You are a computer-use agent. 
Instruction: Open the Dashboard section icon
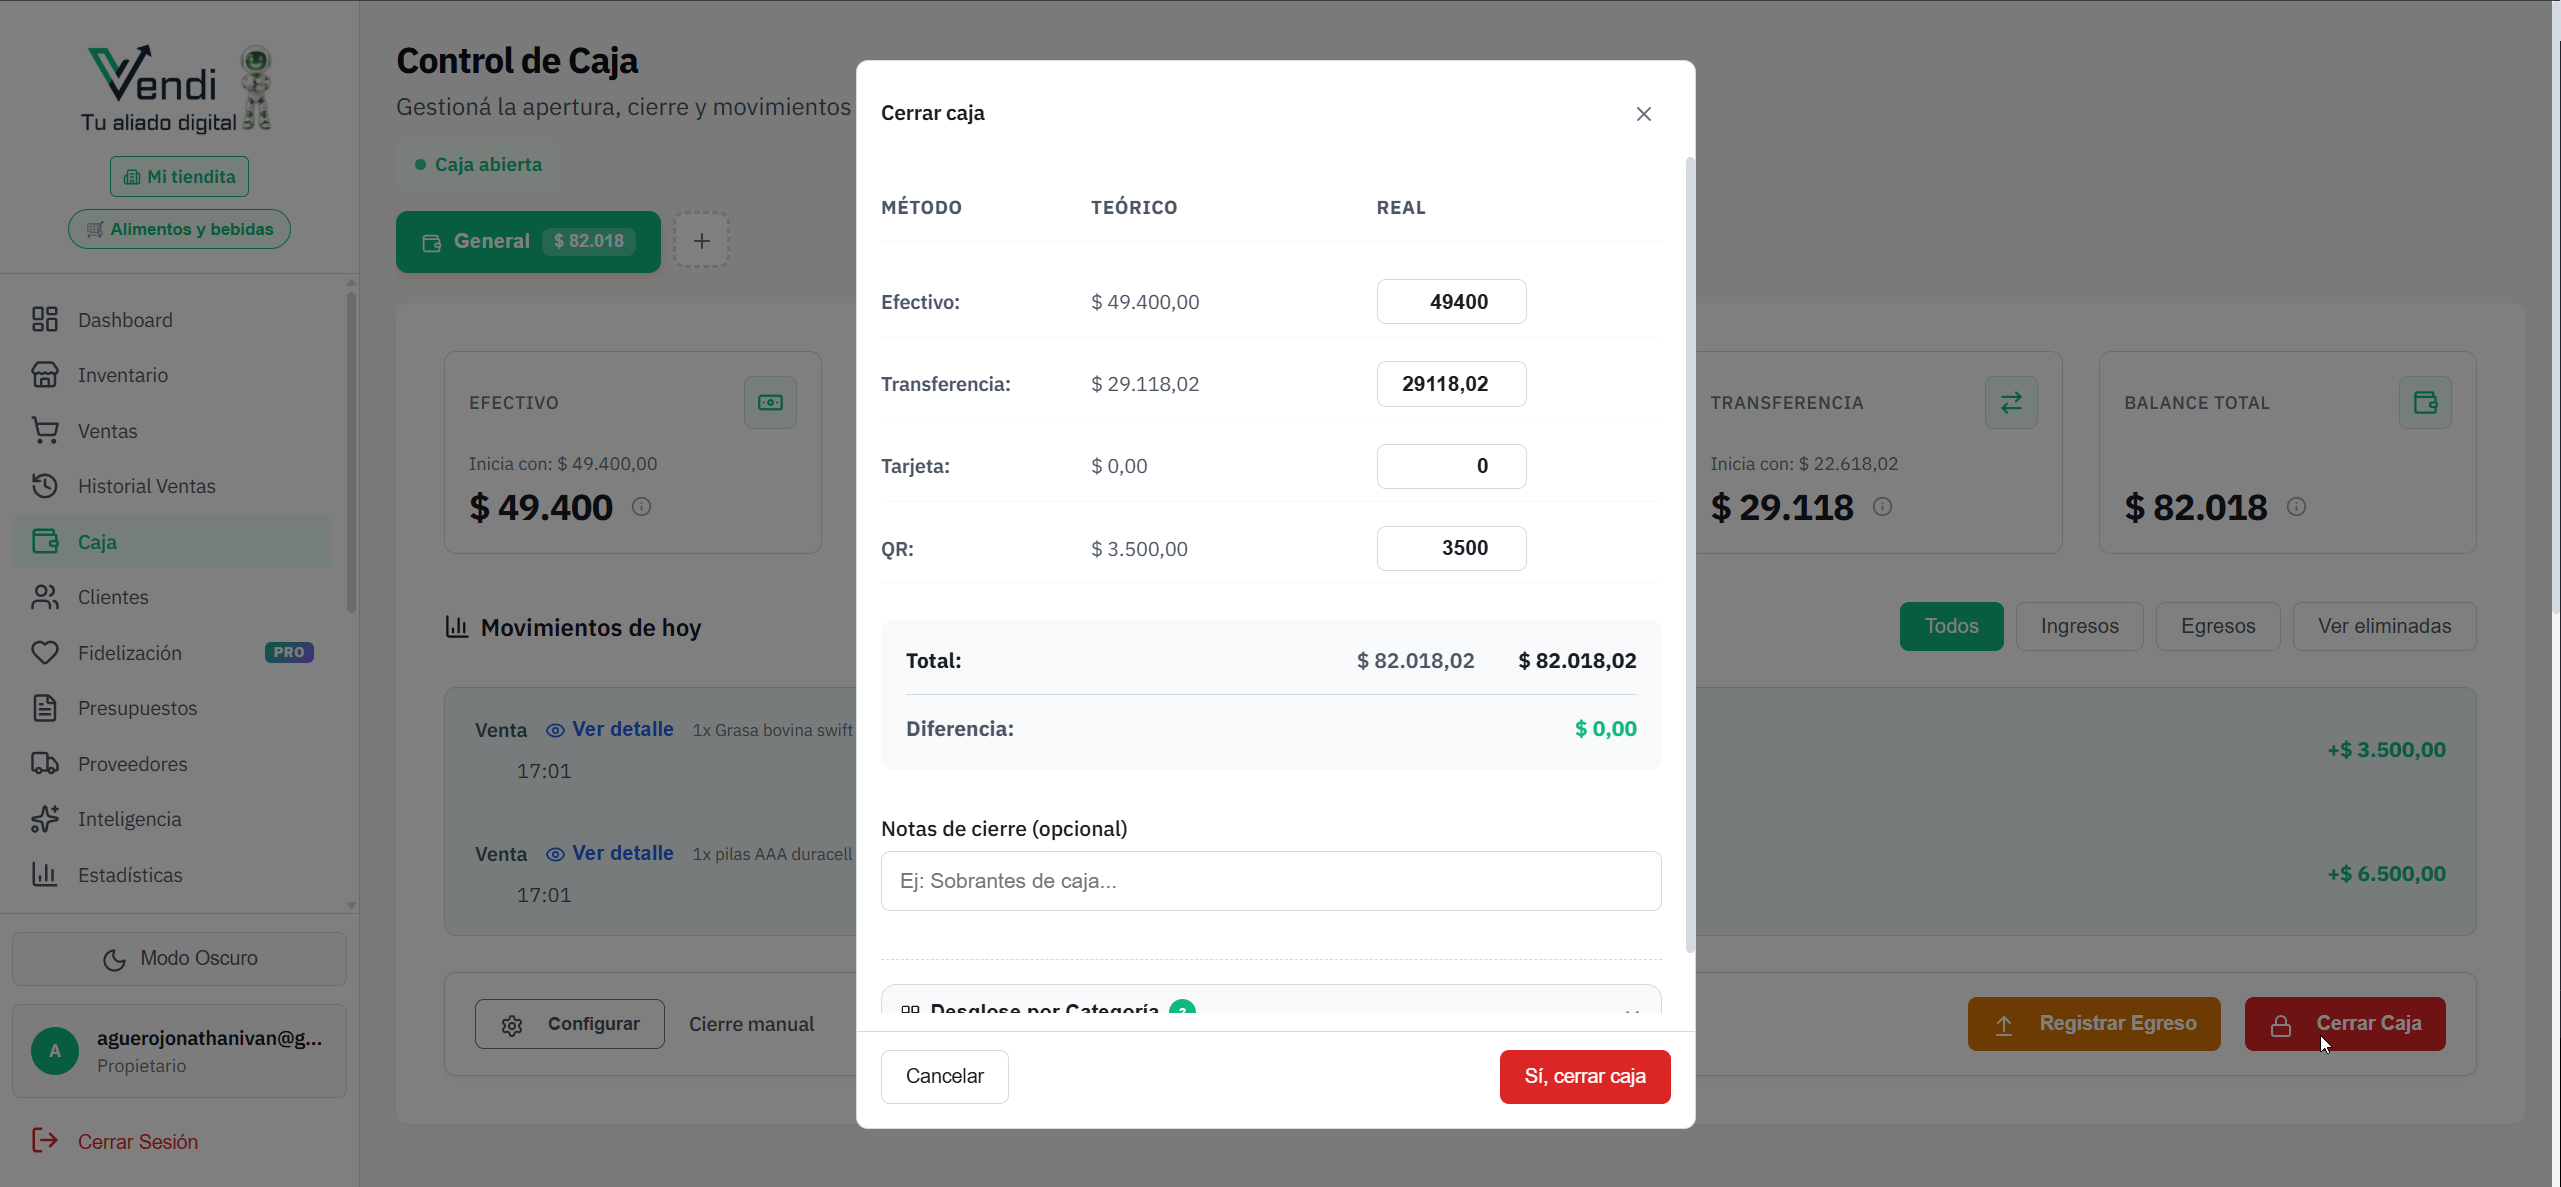point(45,319)
